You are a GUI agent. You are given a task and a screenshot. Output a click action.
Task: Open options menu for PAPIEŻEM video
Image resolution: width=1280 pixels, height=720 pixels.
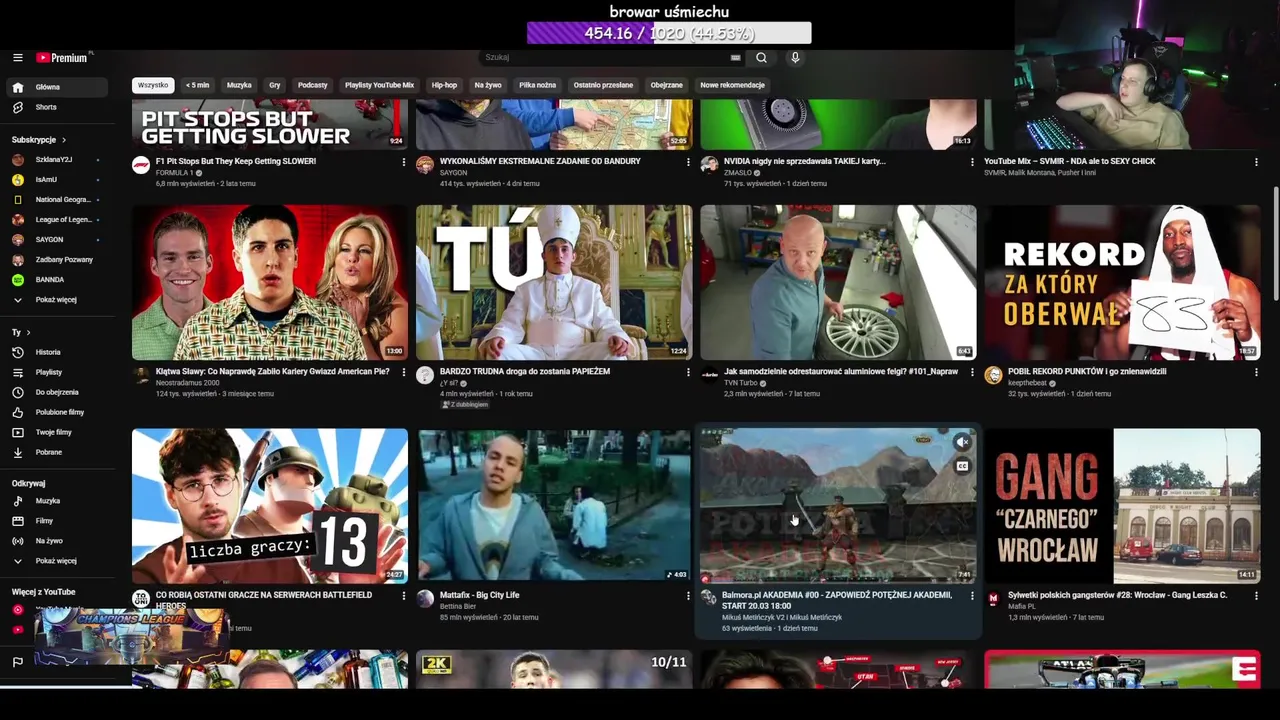pos(688,372)
